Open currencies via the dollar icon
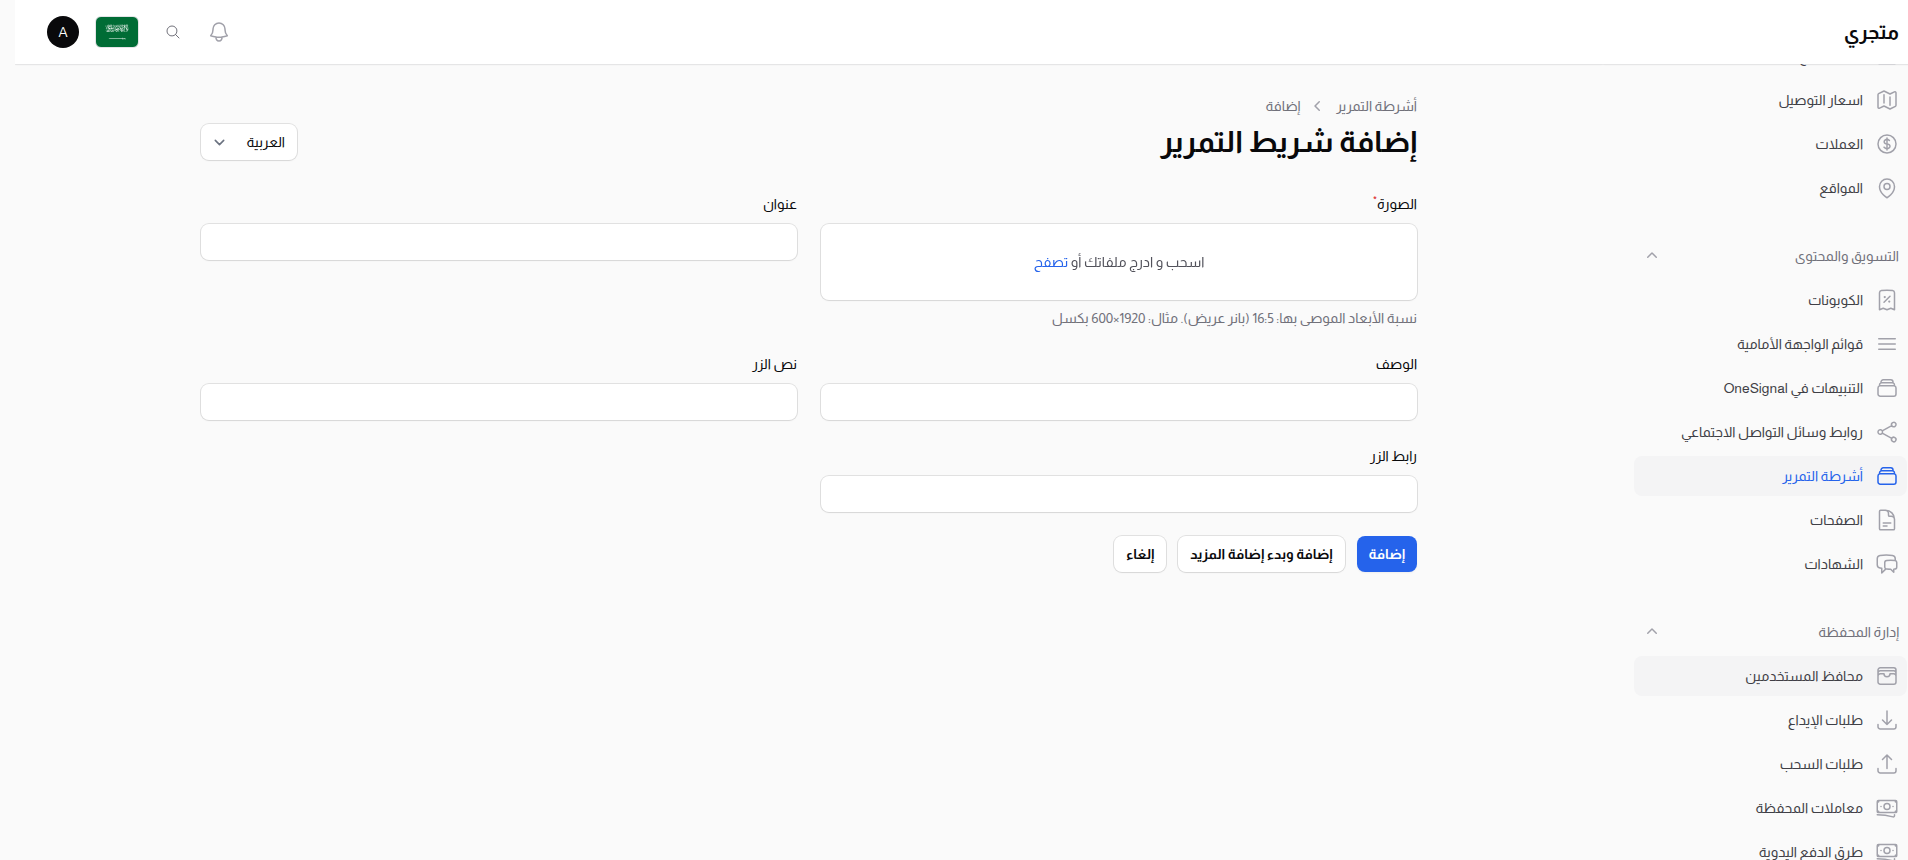Screen dimensions: 1908x860 point(1888,144)
